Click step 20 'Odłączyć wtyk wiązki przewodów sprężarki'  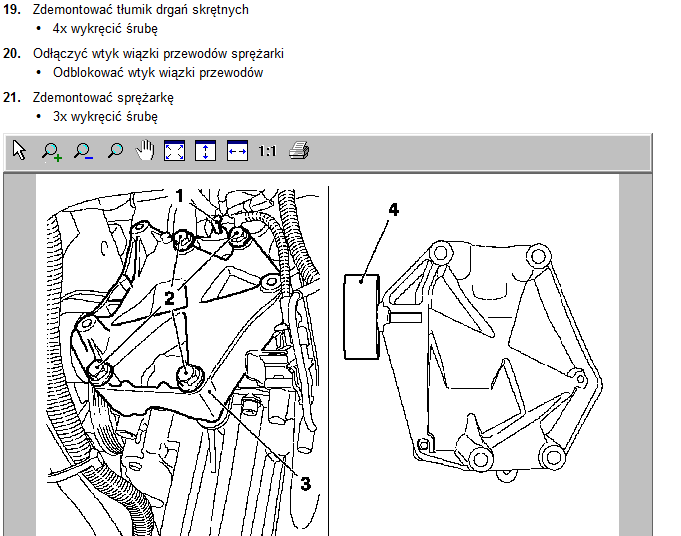point(157,53)
